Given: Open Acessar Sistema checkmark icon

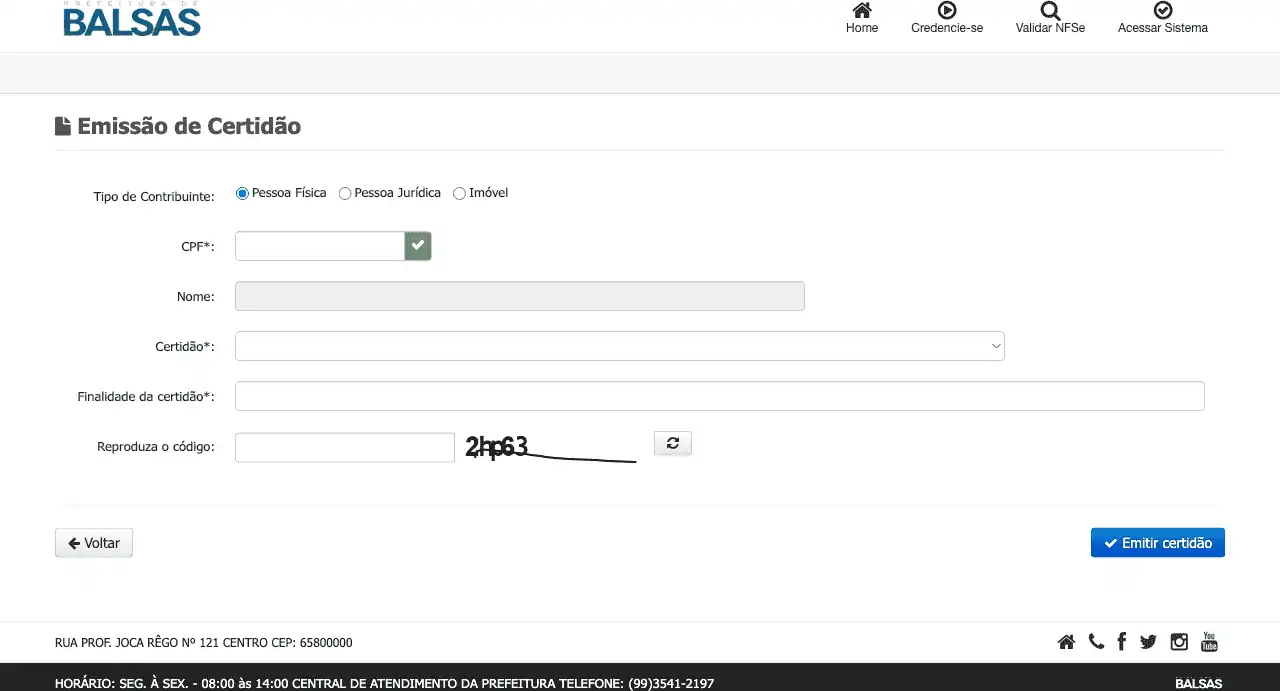Looking at the screenshot, I should tap(1162, 11).
